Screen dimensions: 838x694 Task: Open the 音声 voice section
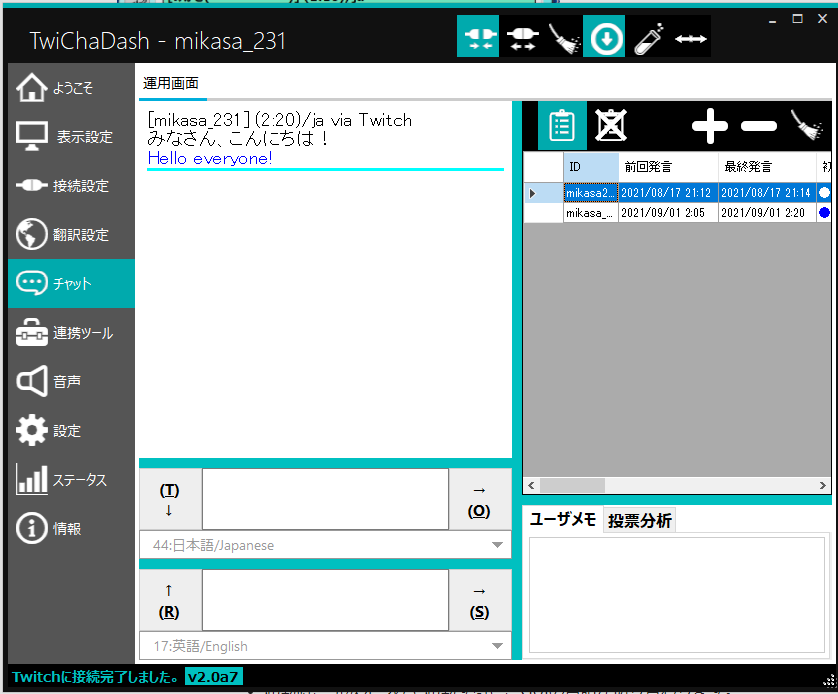[71, 381]
